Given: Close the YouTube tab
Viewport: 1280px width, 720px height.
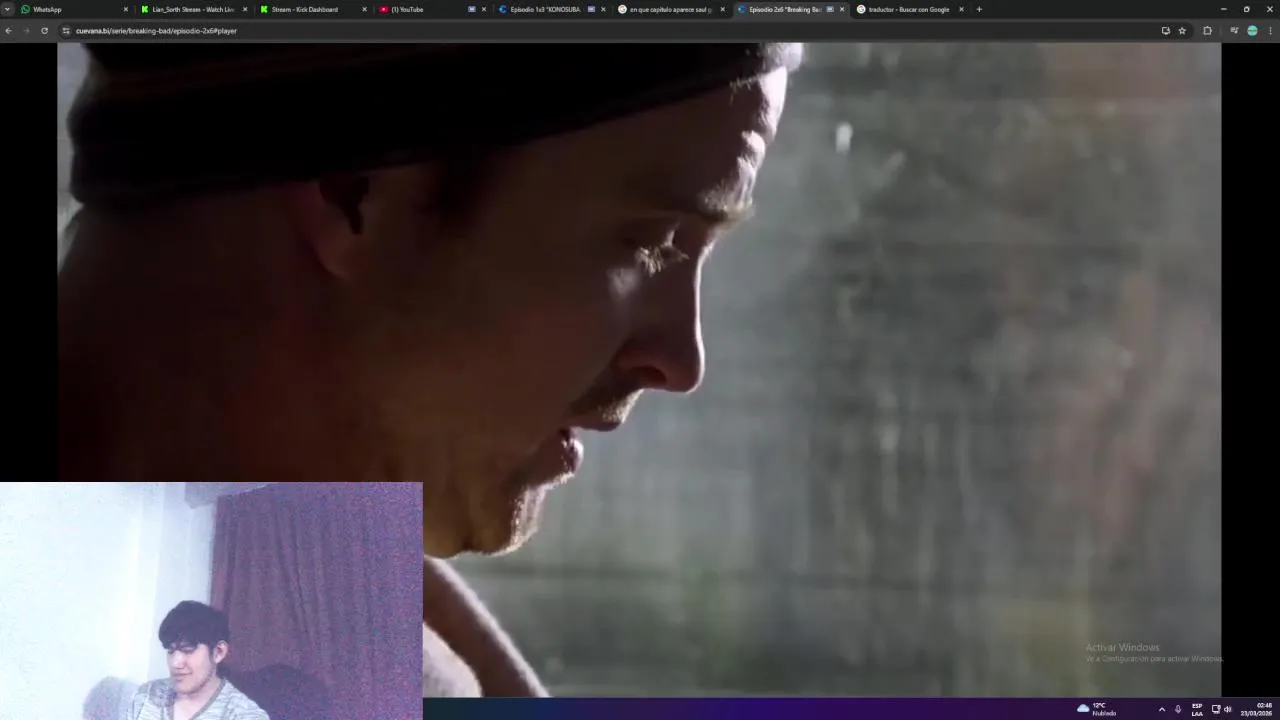Looking at the screenshot, I should tap(484, 9).
